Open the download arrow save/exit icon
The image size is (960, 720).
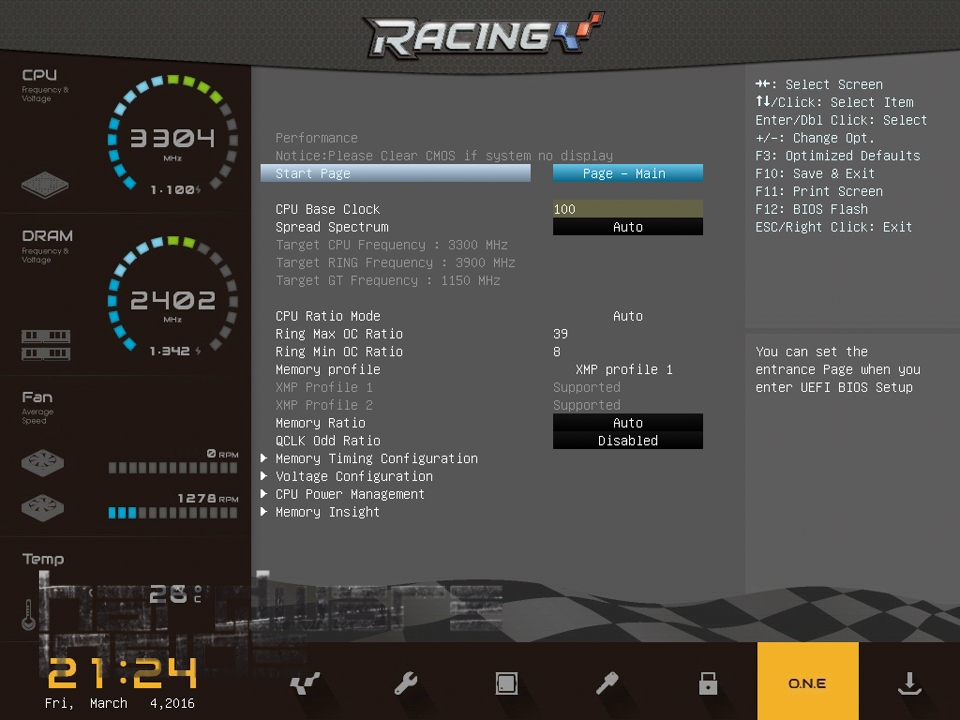[x=909, y=683]
